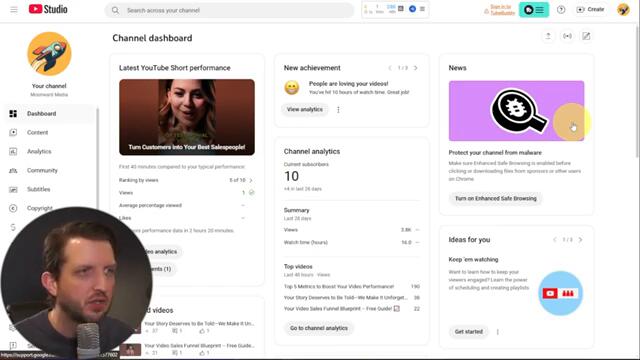Click Go to channel analytics button

319,328
